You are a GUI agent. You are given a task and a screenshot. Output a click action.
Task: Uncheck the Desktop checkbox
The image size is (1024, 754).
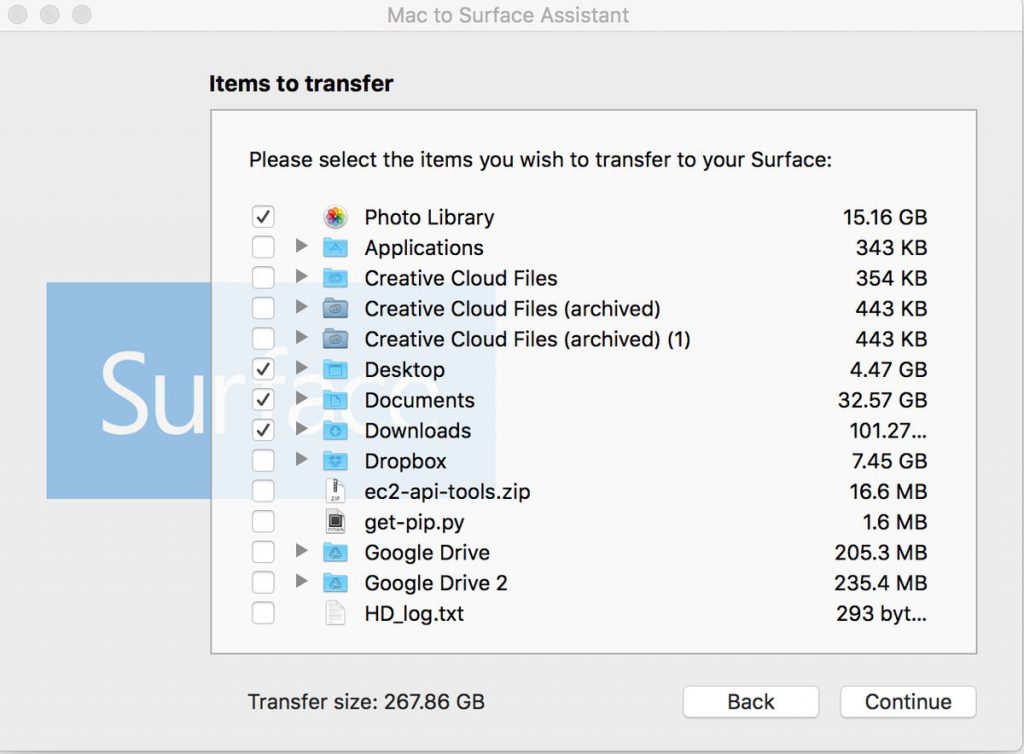click(263, 369)
